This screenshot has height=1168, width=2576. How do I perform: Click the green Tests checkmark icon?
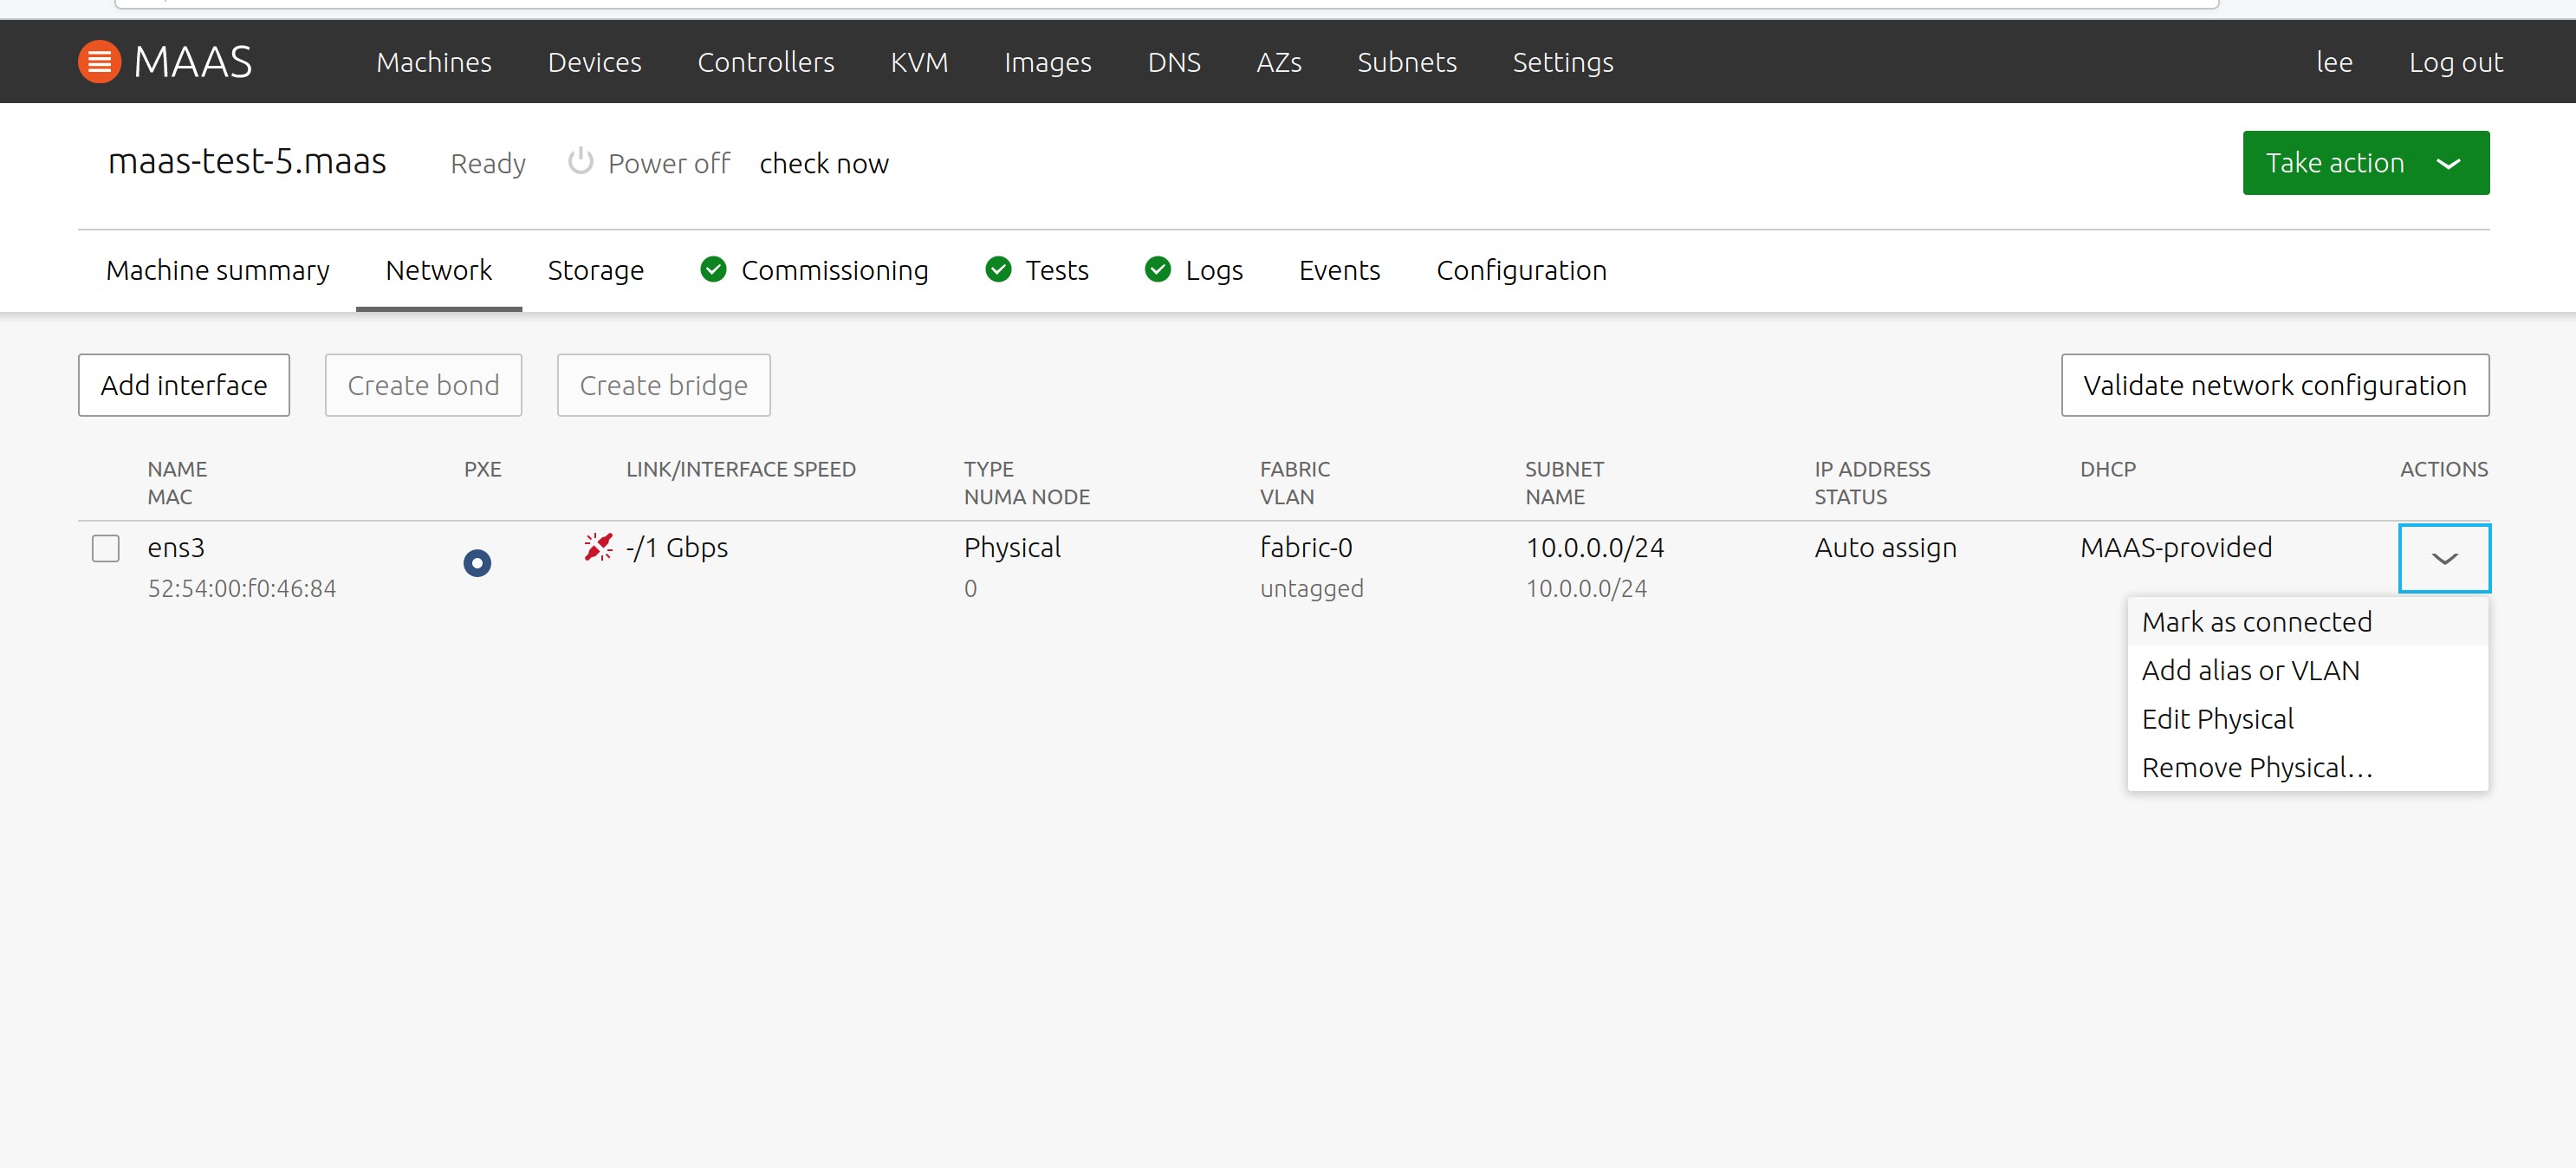pyautogui.click(x=998, y=270)
